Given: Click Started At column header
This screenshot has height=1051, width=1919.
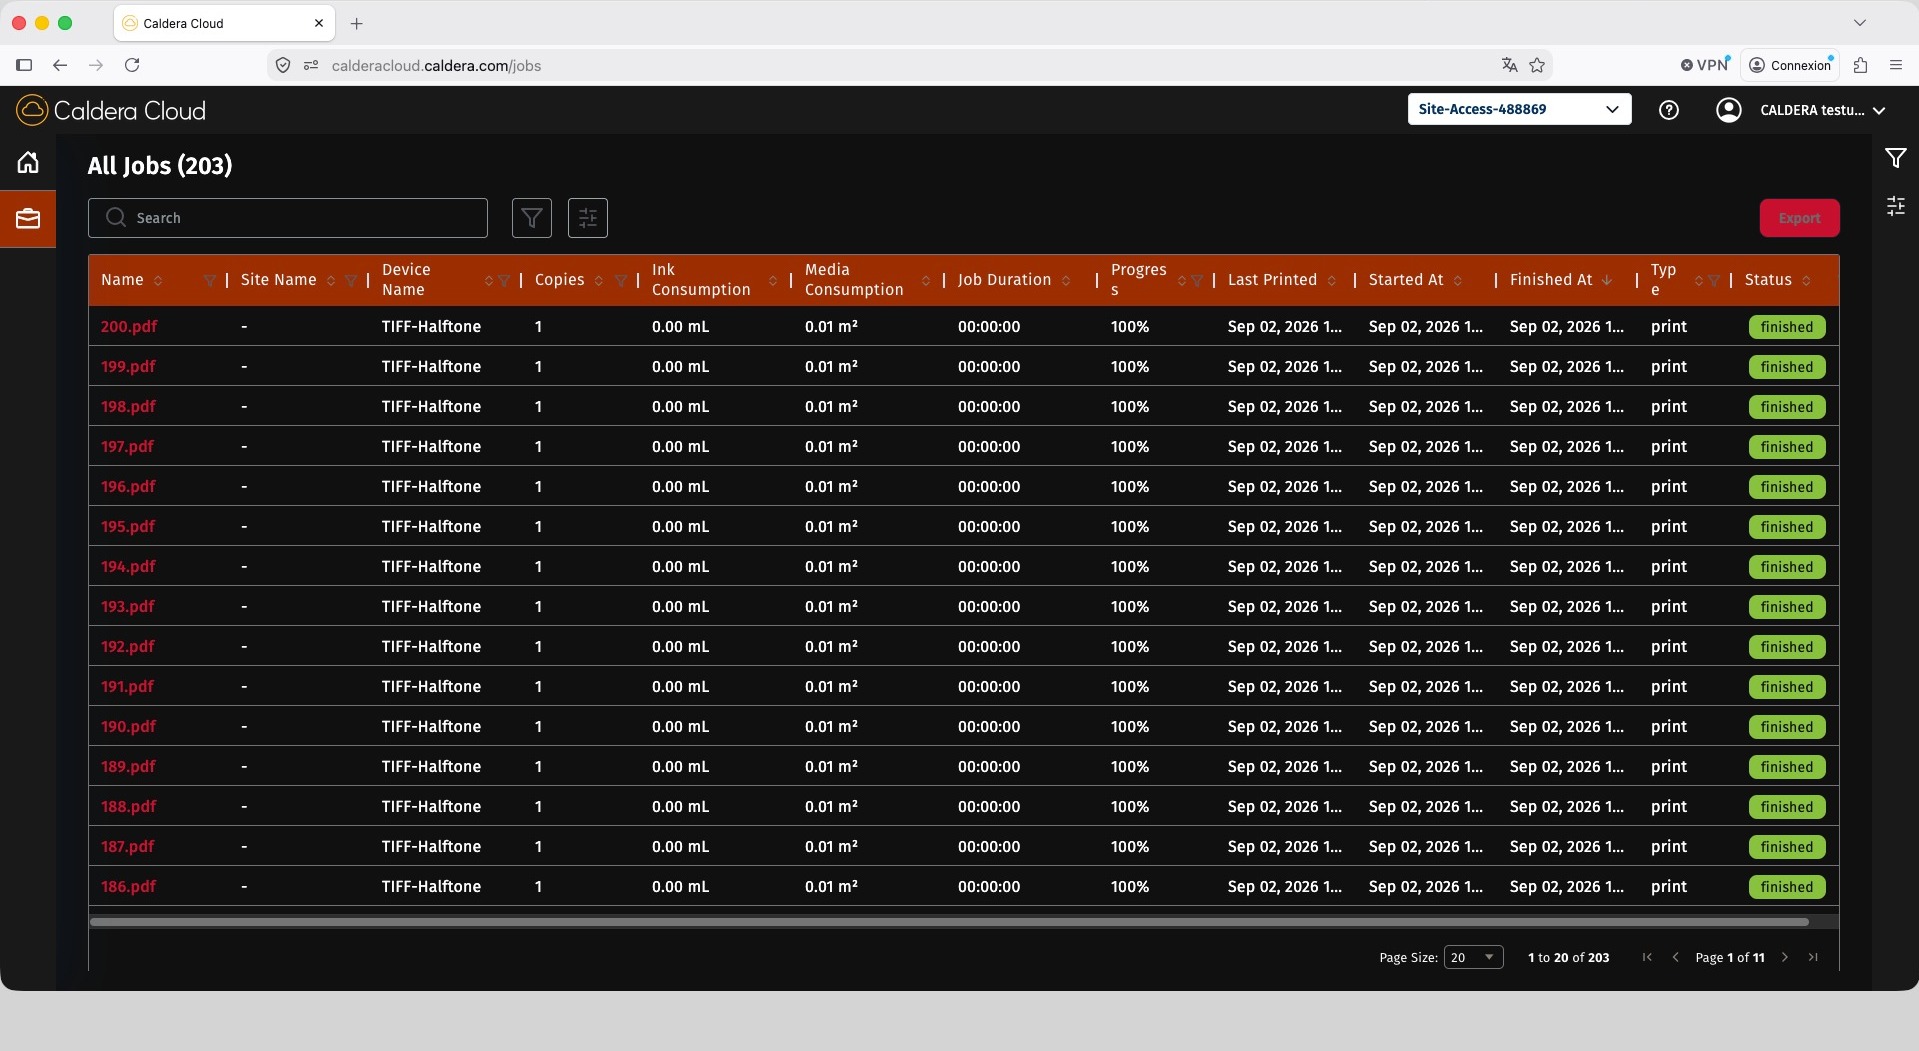Looking at the screenshot, I should click(x=1406, y=280).
